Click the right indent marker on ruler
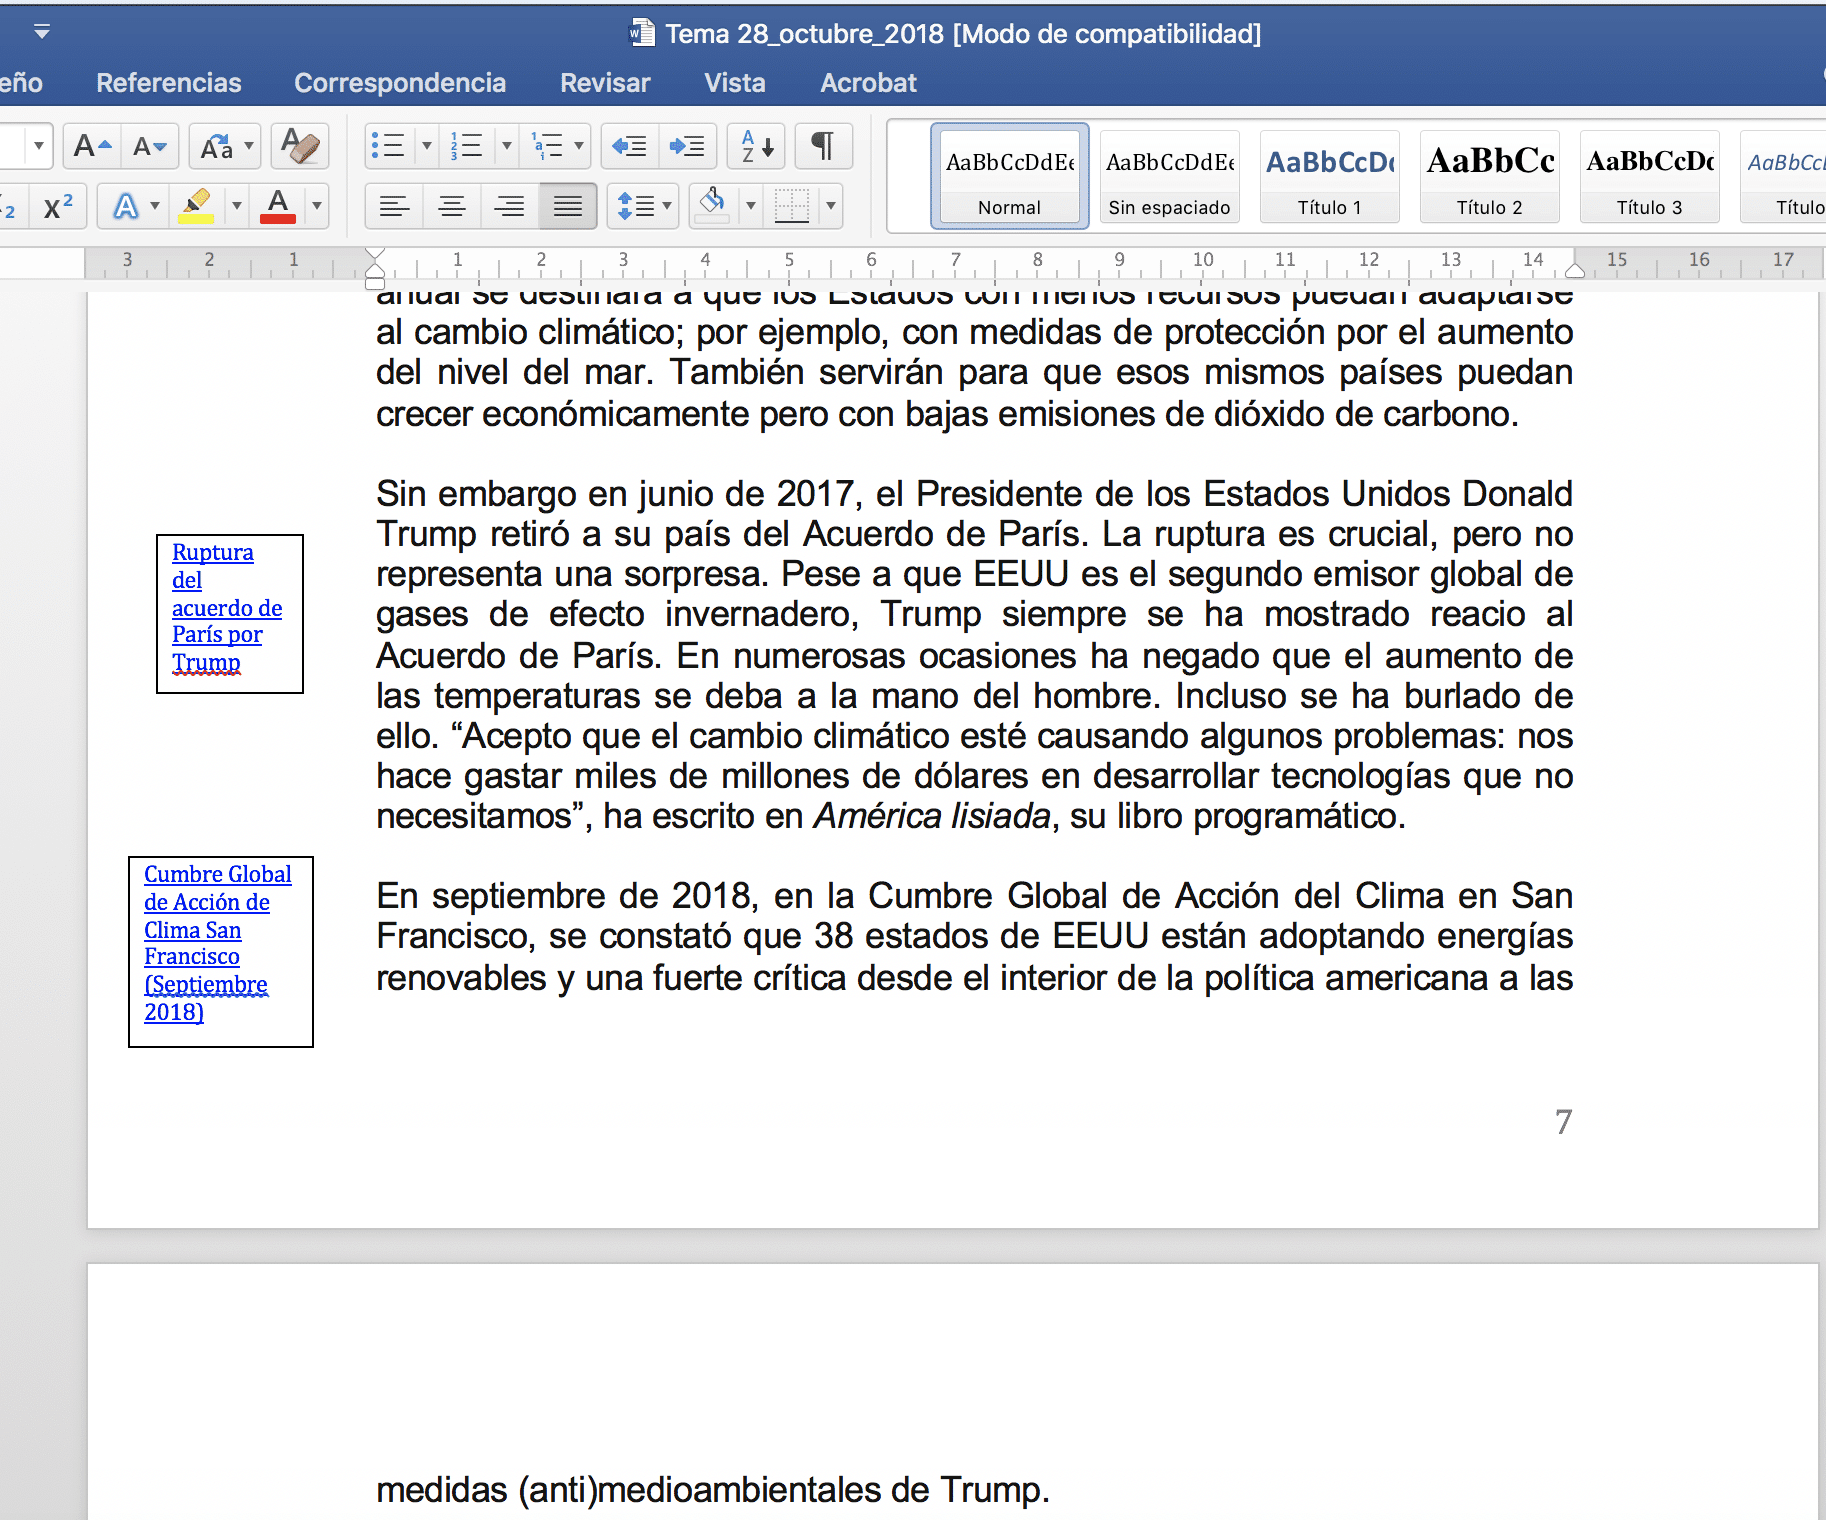The height and width of the screenshot is (1520, 1826). 1575,270
